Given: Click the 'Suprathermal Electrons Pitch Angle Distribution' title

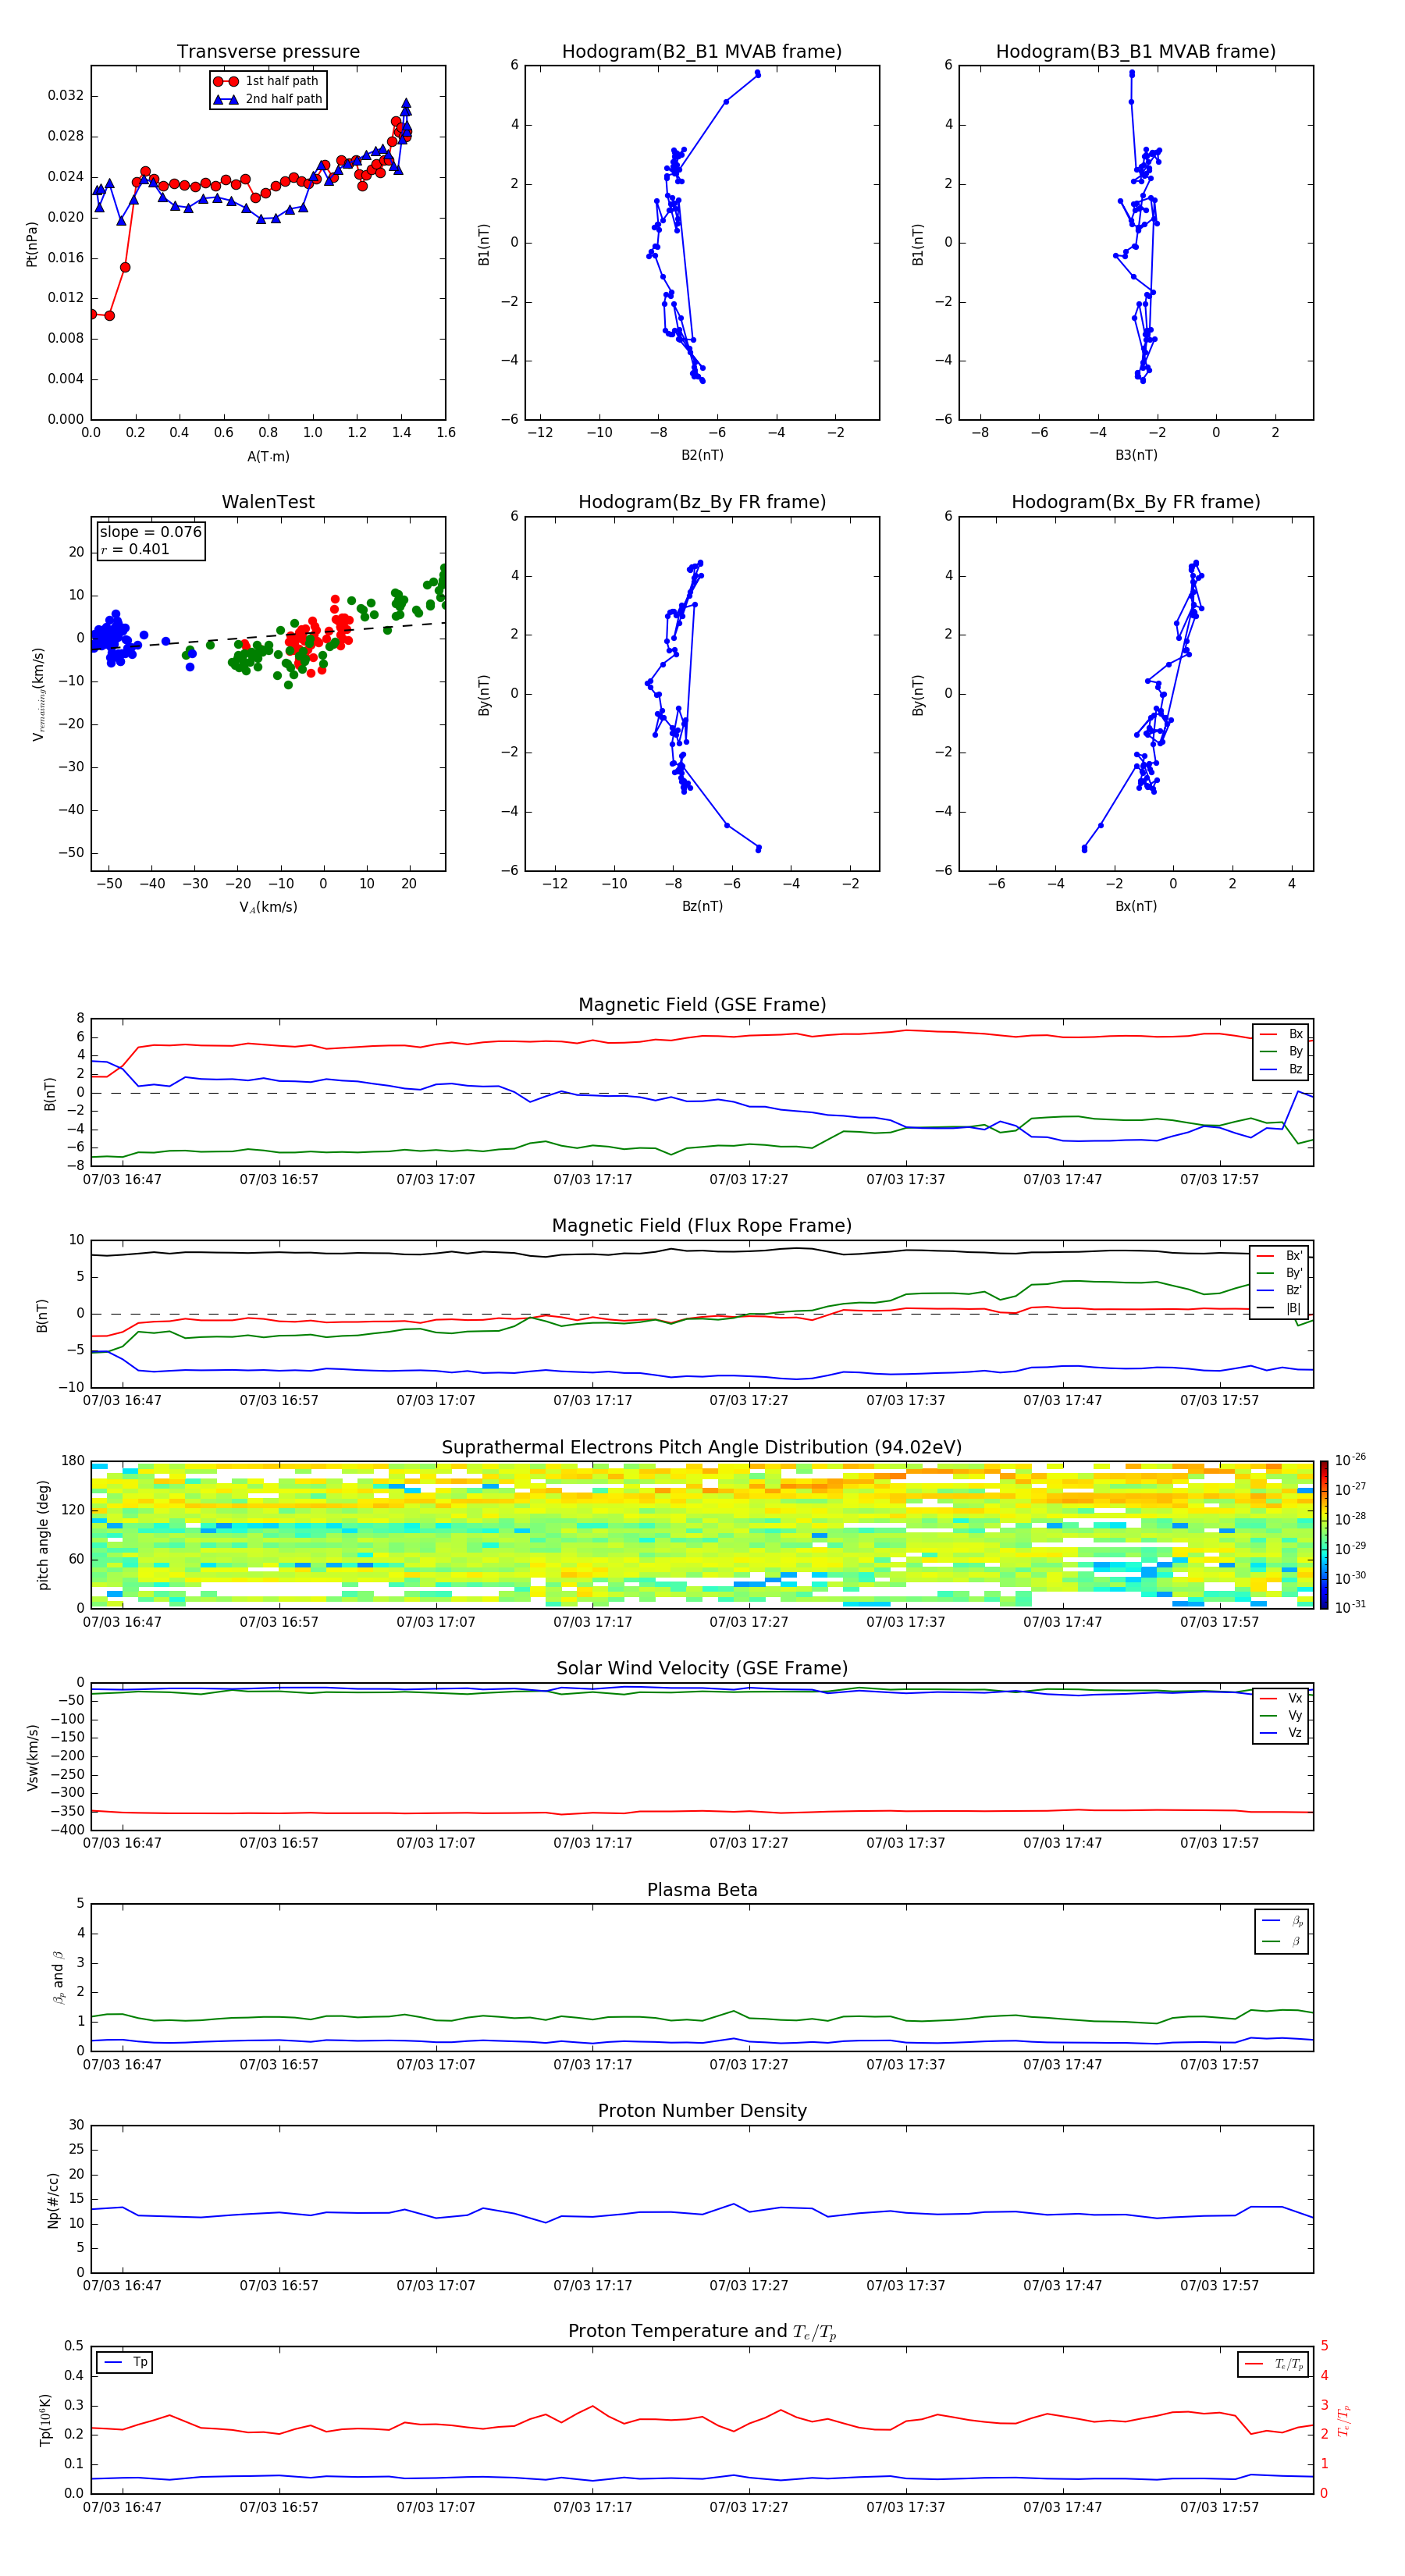Looking at the screenshot, I should click(x=702, y=1447).
